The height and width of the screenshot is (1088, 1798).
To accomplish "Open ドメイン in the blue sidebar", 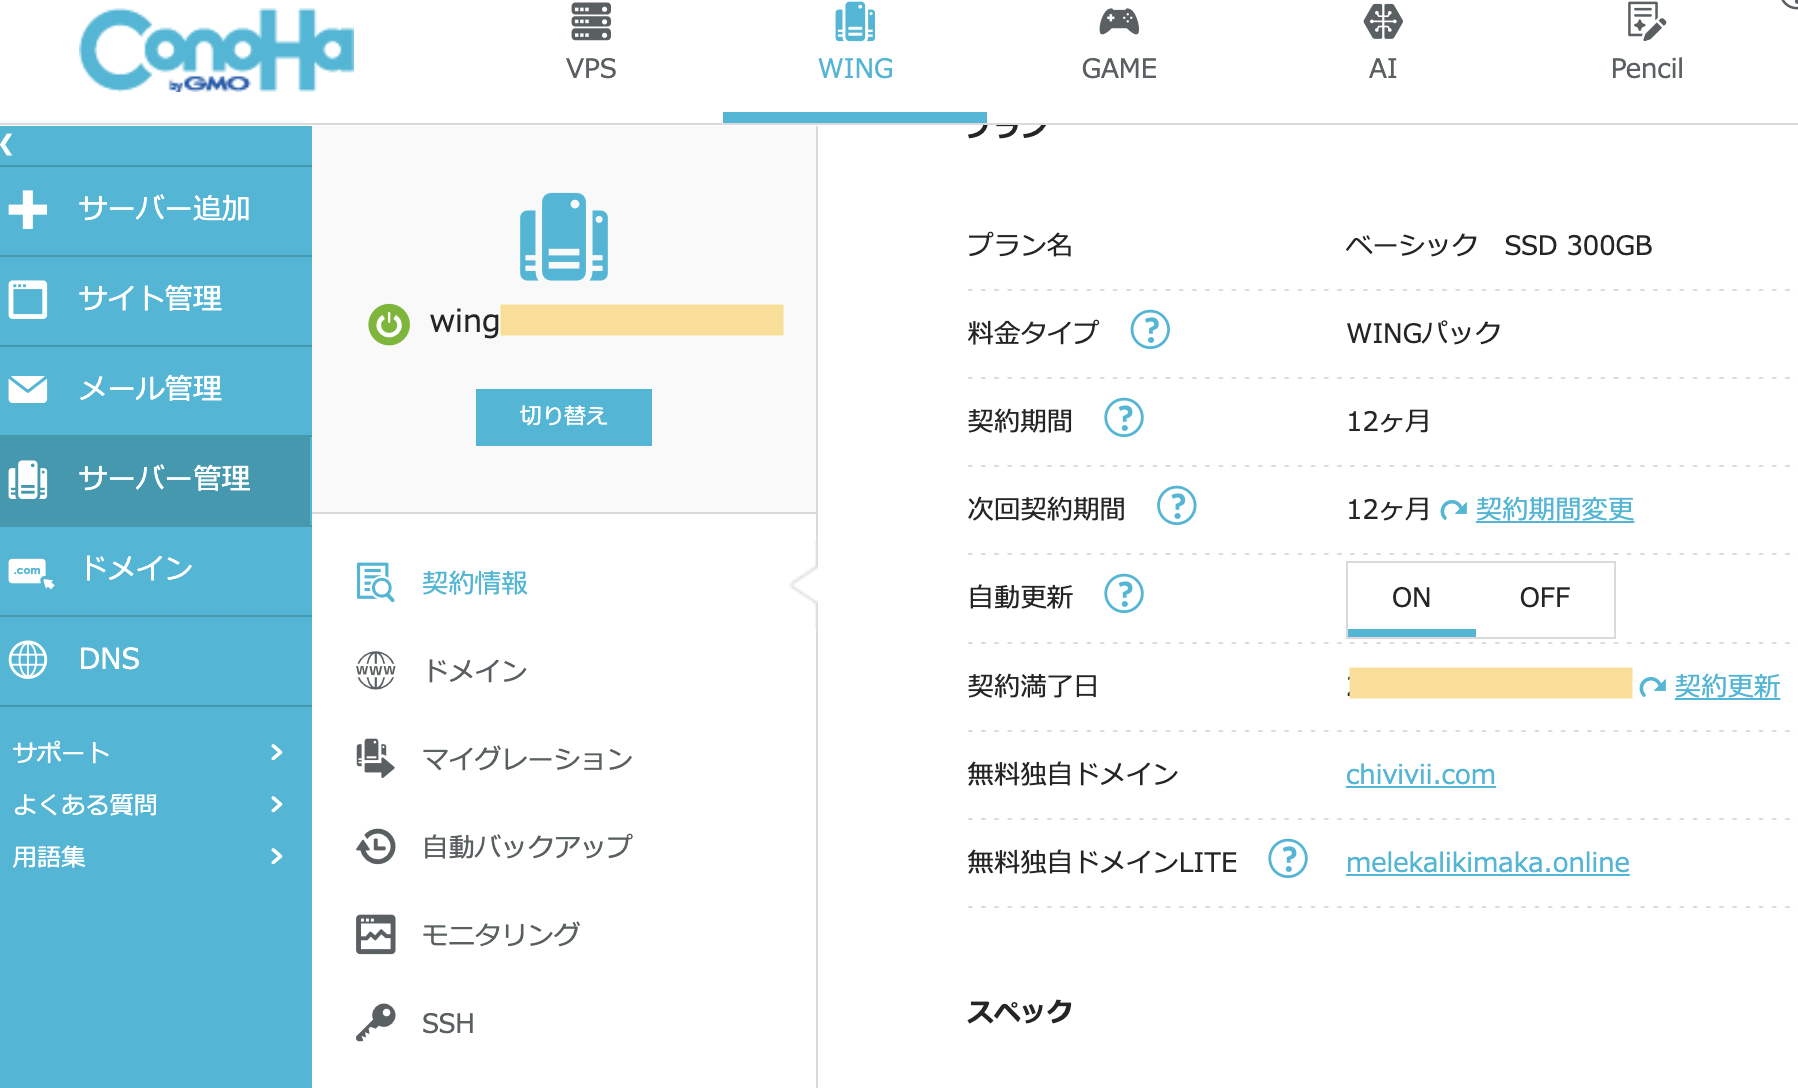I will pos(156,569).
